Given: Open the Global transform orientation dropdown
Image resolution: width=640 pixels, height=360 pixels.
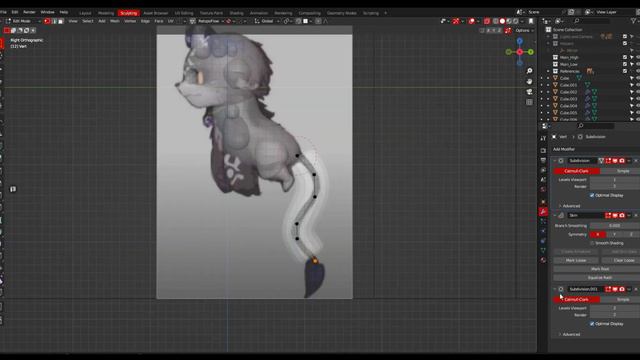Looking at the screenshot, I should pyautogui.click(x=267, y=21).
